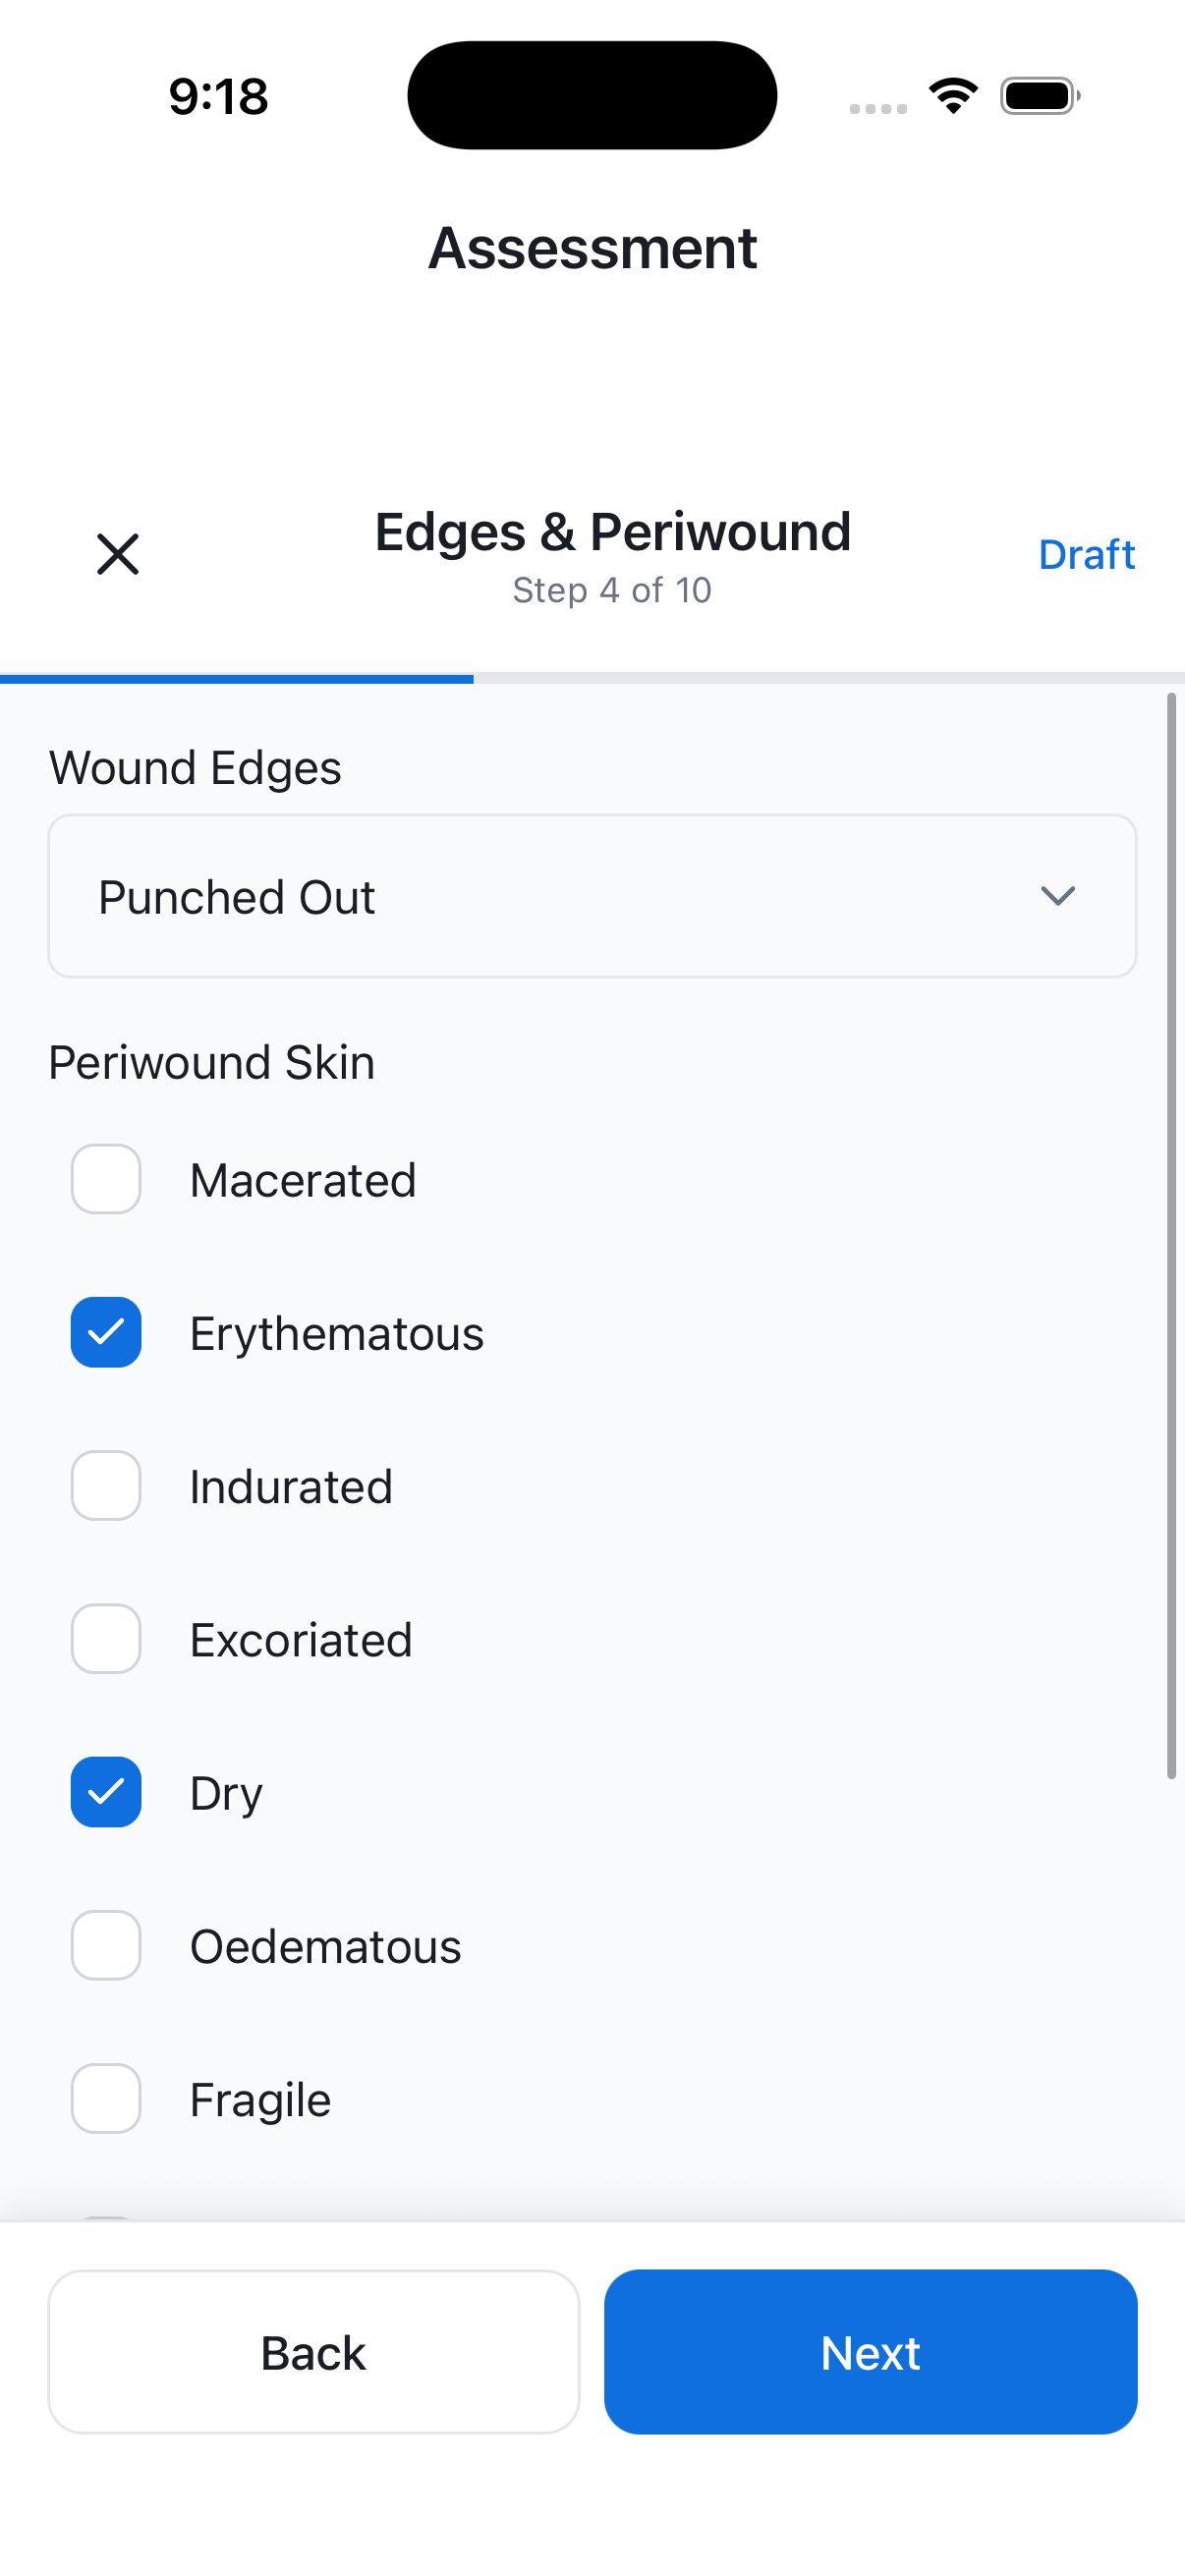Tap the Wi-Fi status icon
Viewport: 1185px width, 2576px height.
[953, 96]
